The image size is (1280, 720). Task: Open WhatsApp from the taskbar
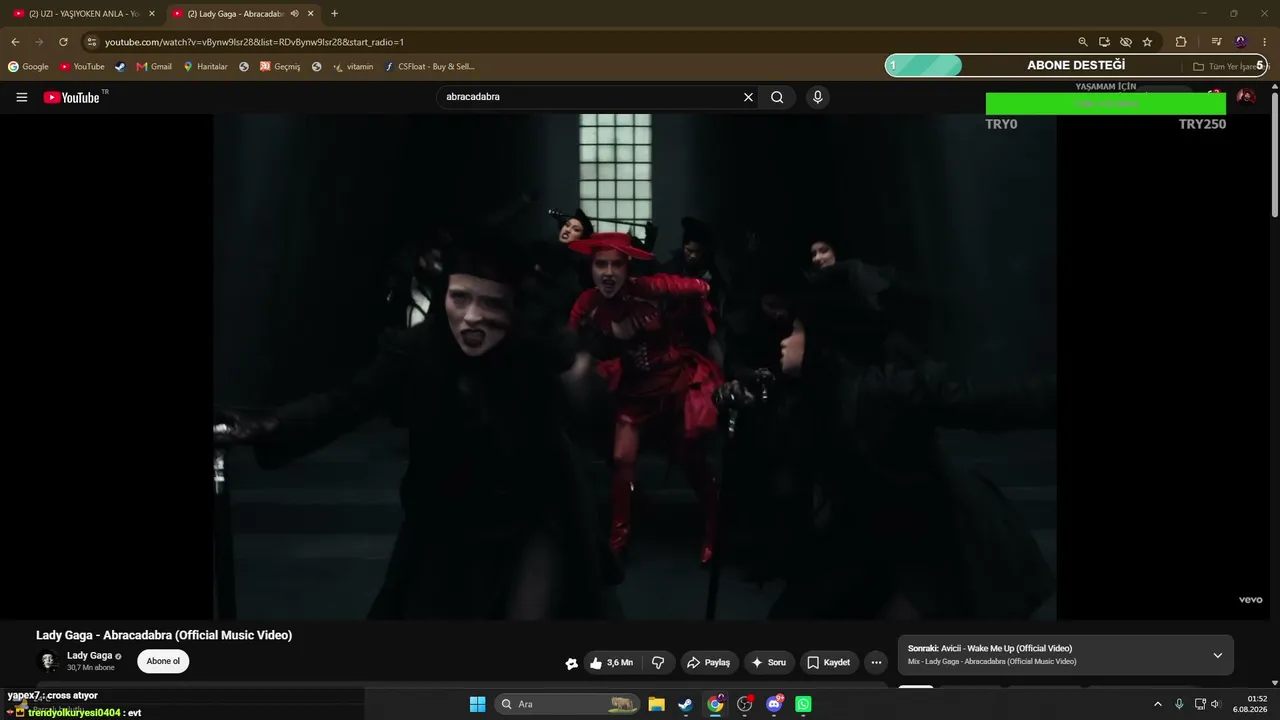point(803,704)
